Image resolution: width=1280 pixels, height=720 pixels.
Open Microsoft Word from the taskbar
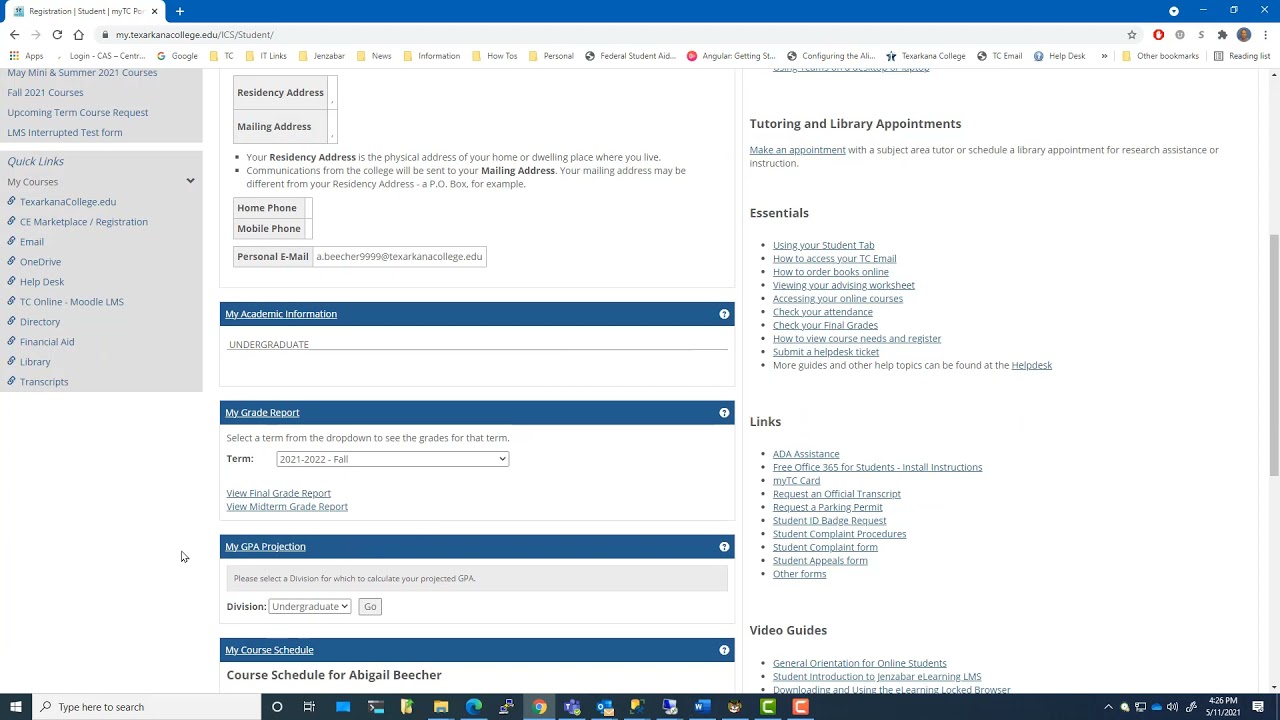point(702,707)
